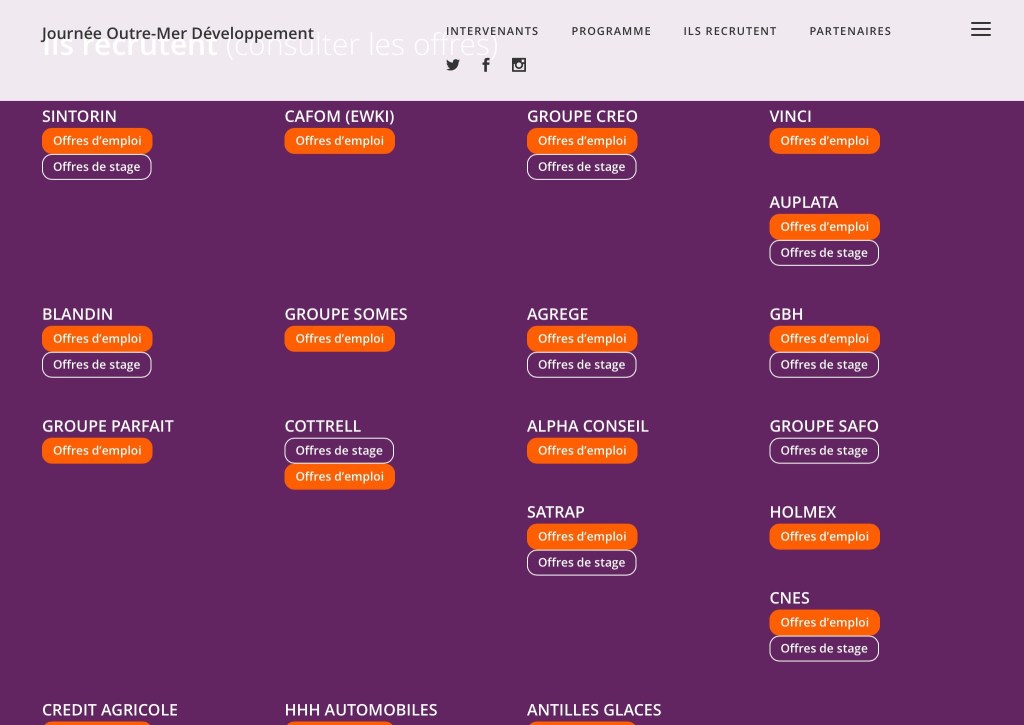Image resolution: width=1024 pixels, height=725 pixels.
Task: Click COTTRELL Offres de stage button
Action: tap(339, 451)
